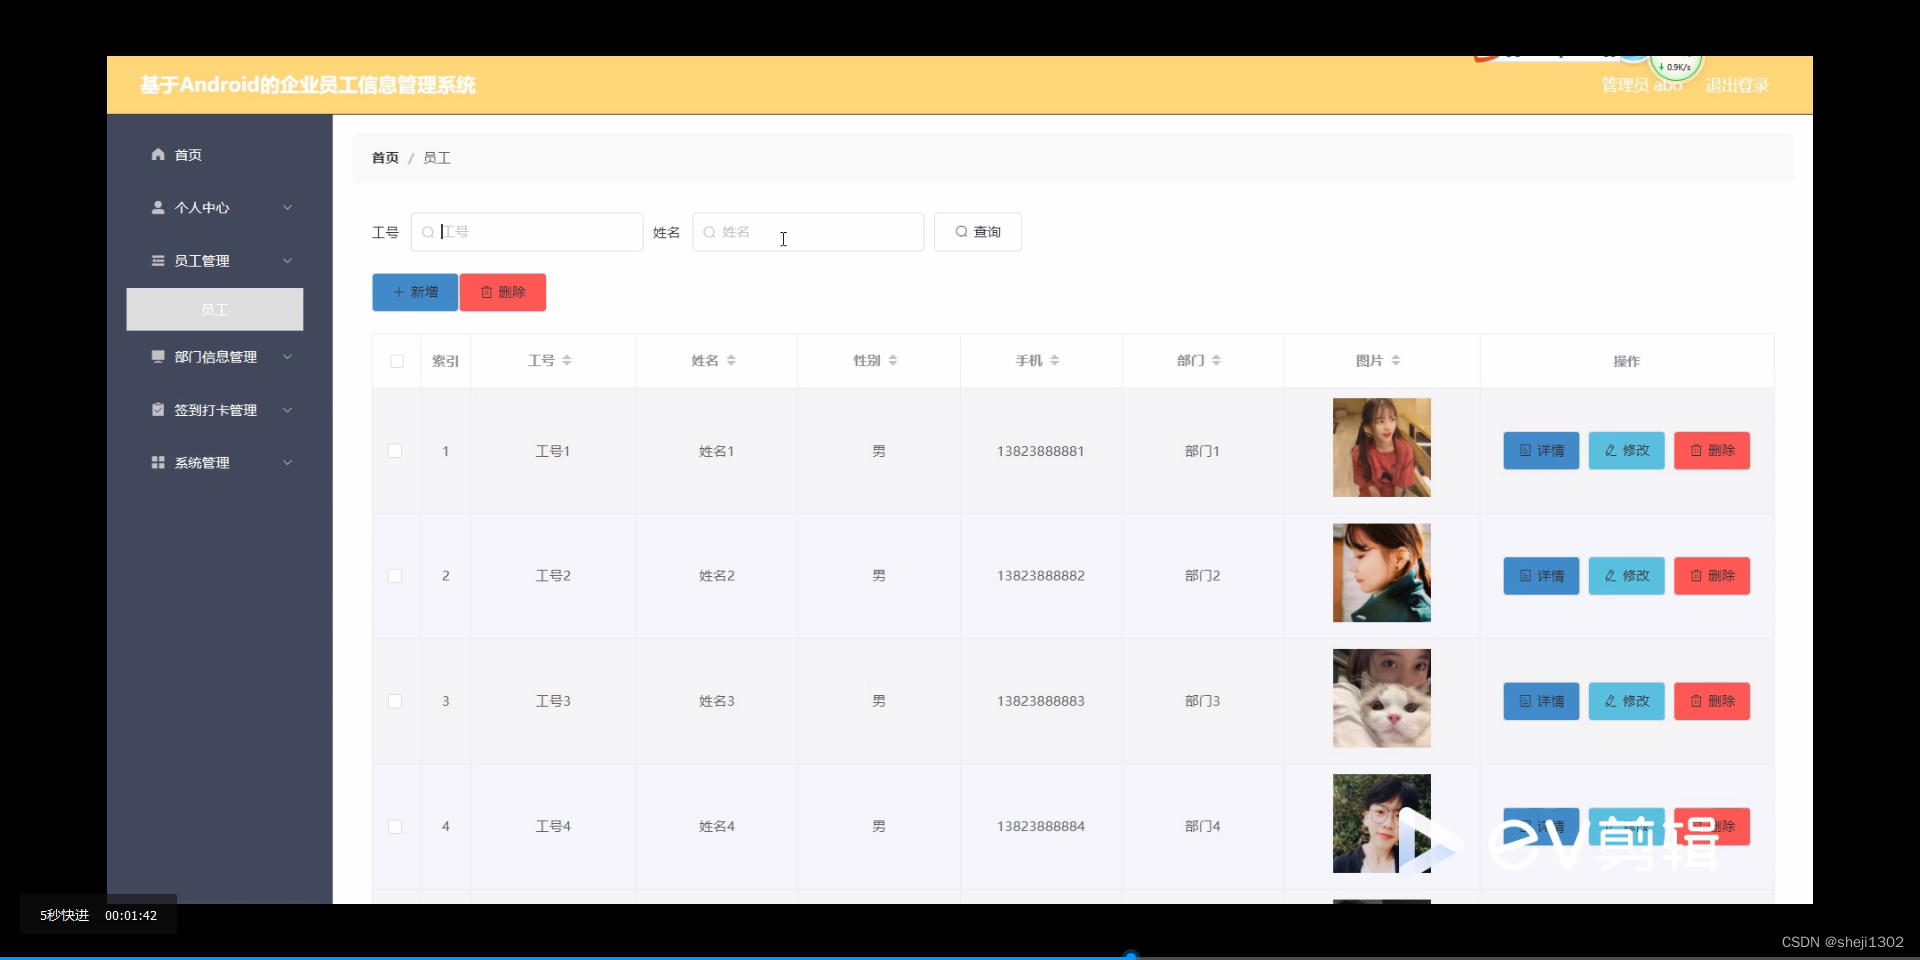
Task: Click the 系统管理 grid icon
Action: (158, 462)
